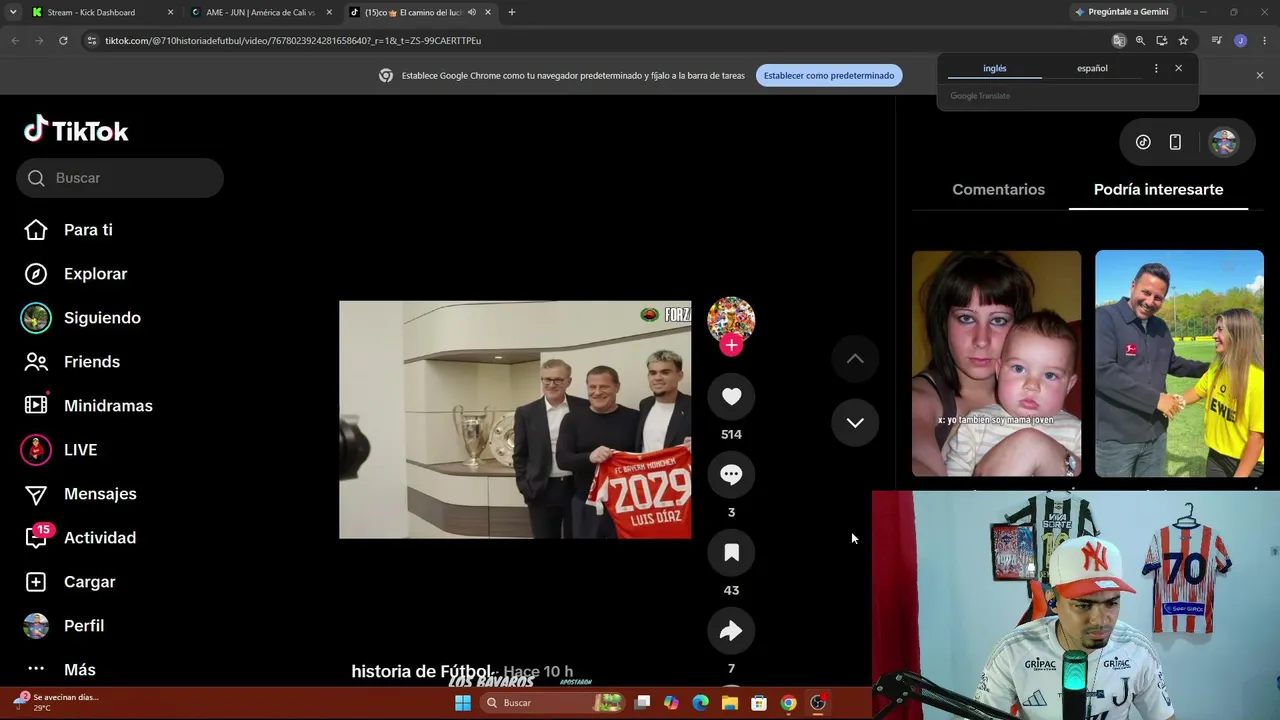Open TikTok home via the logo
Screen dimensions: 1280x720
click(76, 130)
